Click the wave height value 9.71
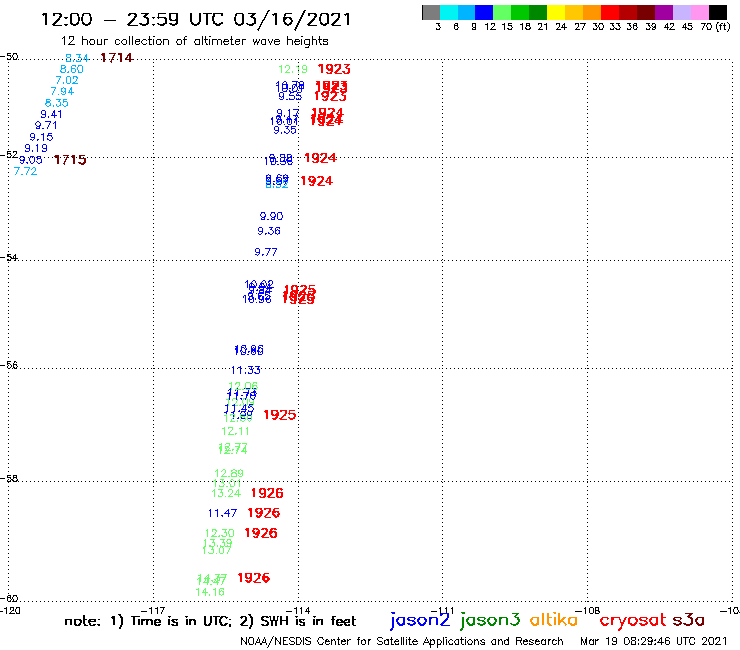The image size is (740, 650). [x=46, y=126]
